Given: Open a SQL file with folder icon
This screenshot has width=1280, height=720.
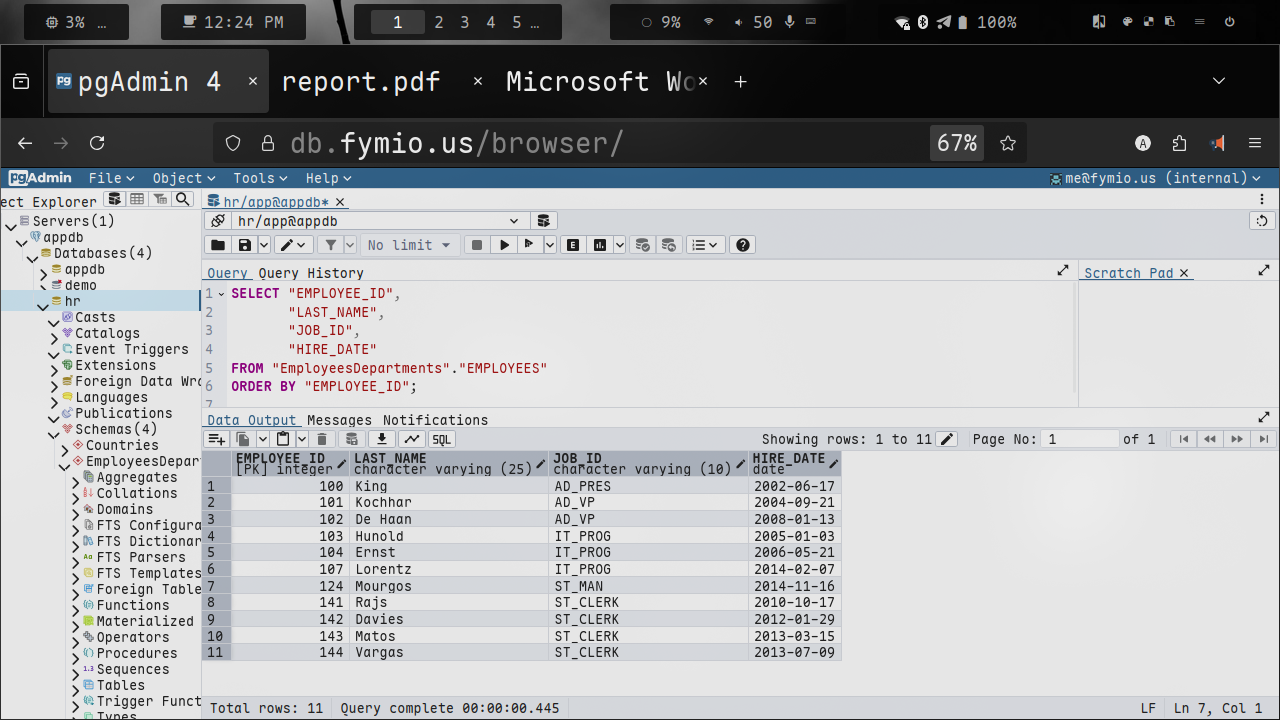Looking at the screenshot, I should (217, 245).
